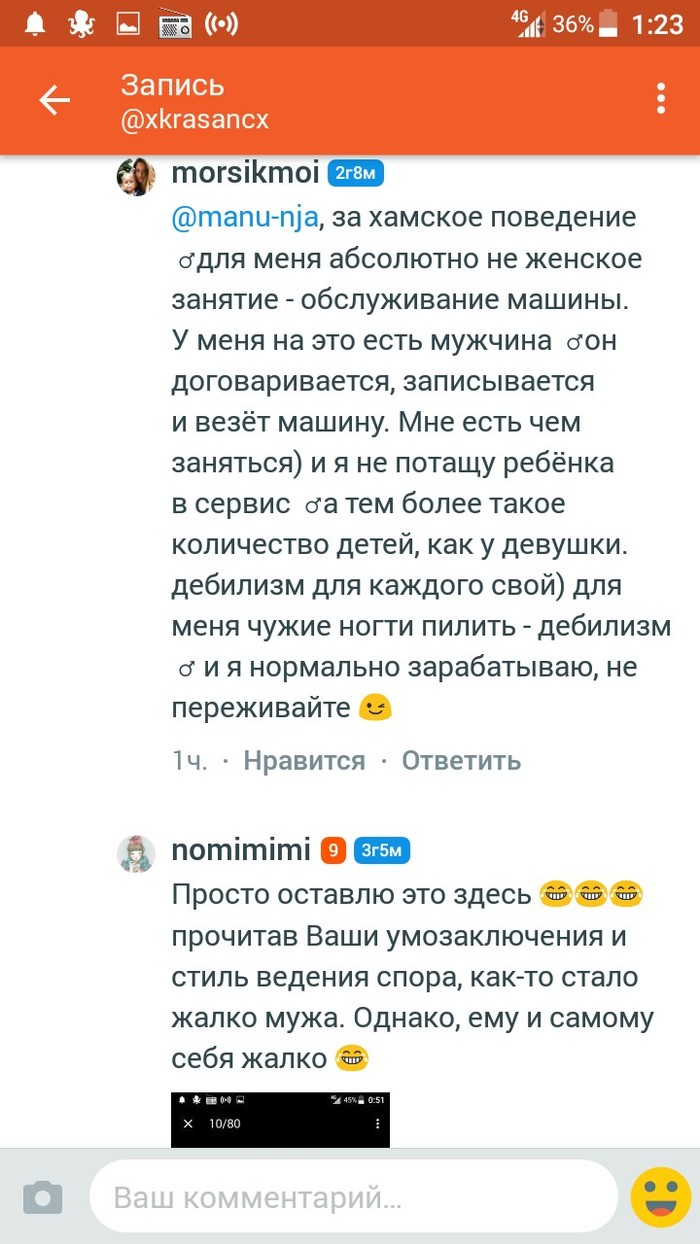Tap the camera icon to attach photo
The image size is (700, 1244).
42,1197
